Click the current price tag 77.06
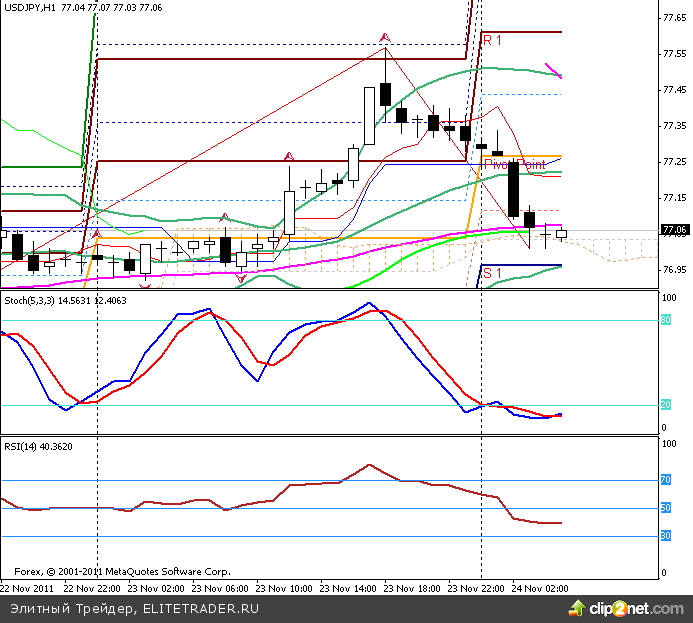This screenshot has height=623, width=693. click(x=675, y=230)
